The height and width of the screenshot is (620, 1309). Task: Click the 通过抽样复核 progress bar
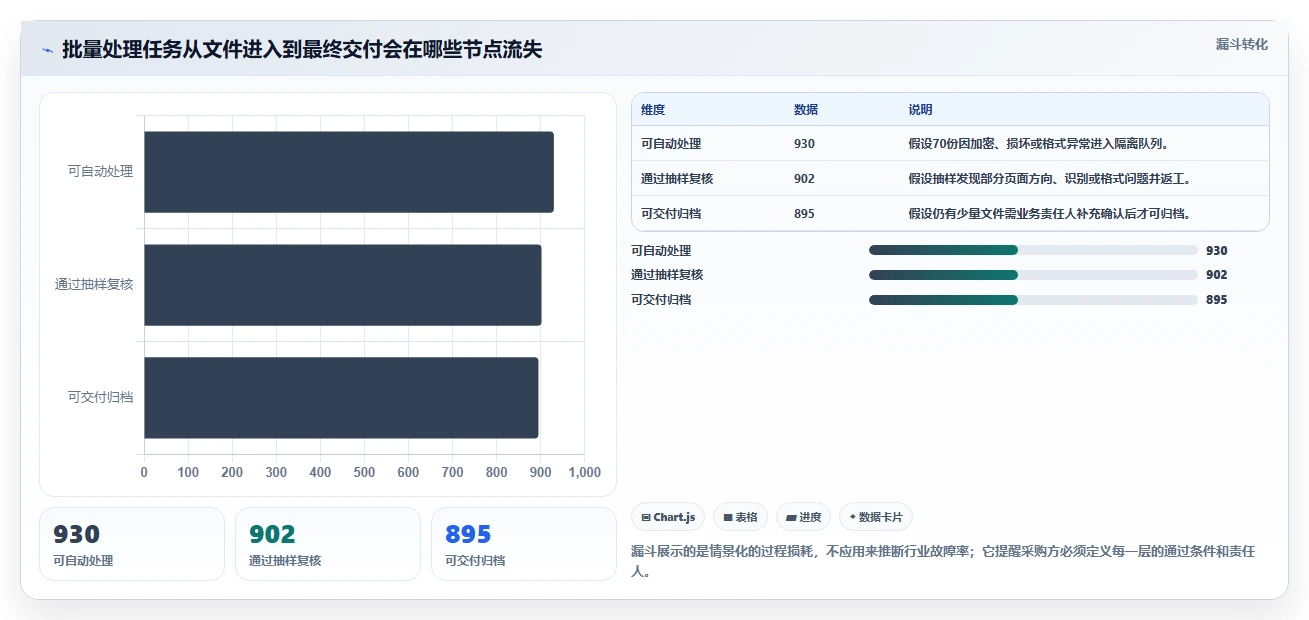pyautogui.click(x=1033, y=275)
